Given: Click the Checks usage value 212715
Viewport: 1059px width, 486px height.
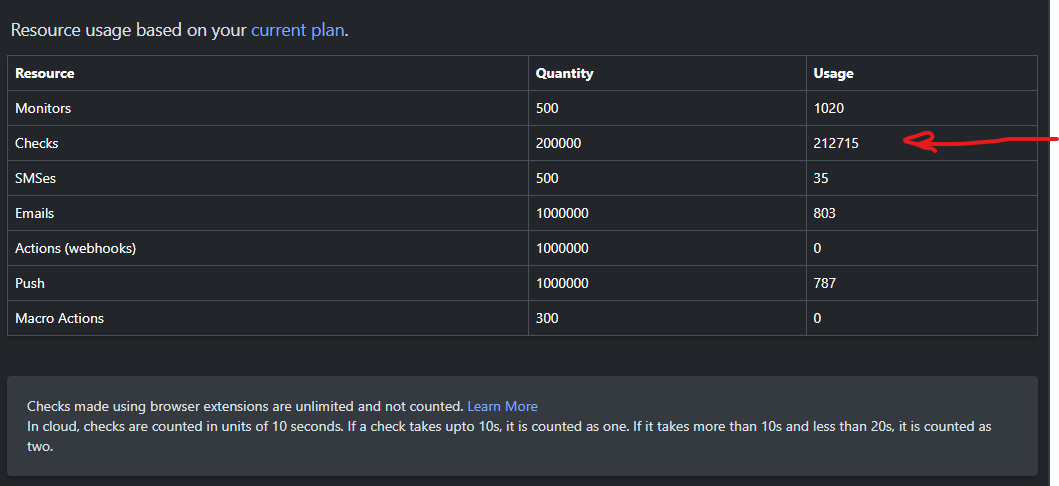Looking at the screenshot, I should pyautogui.click(x=836, y=143).
